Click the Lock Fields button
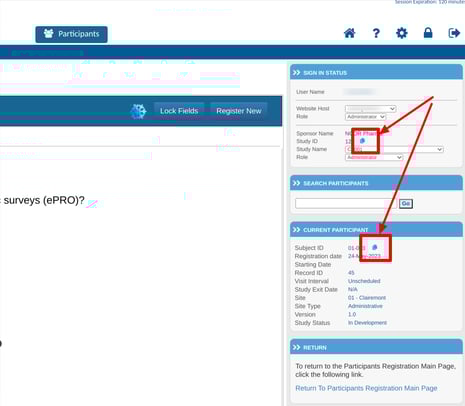The image size is (465, 406). [x=179, y=111]
